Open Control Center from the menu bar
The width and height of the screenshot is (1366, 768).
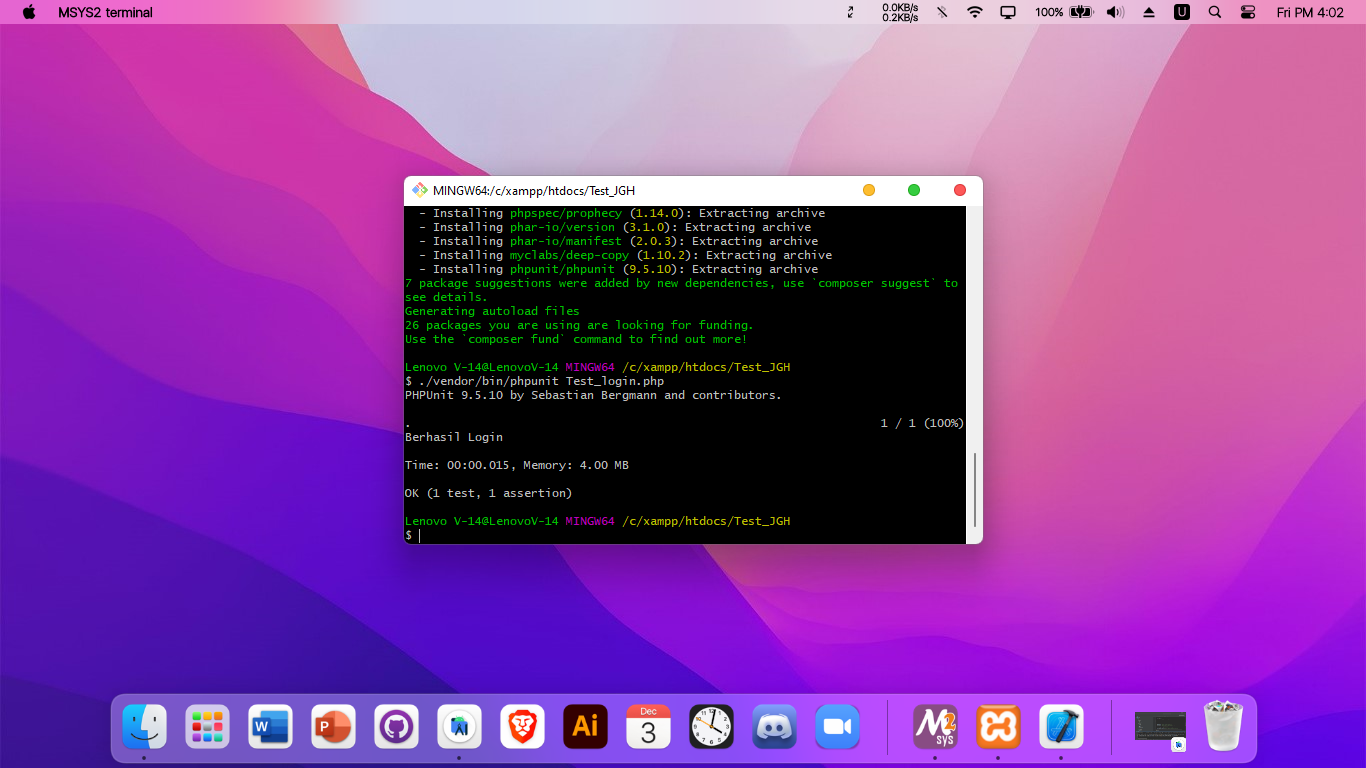[1247, 12]
